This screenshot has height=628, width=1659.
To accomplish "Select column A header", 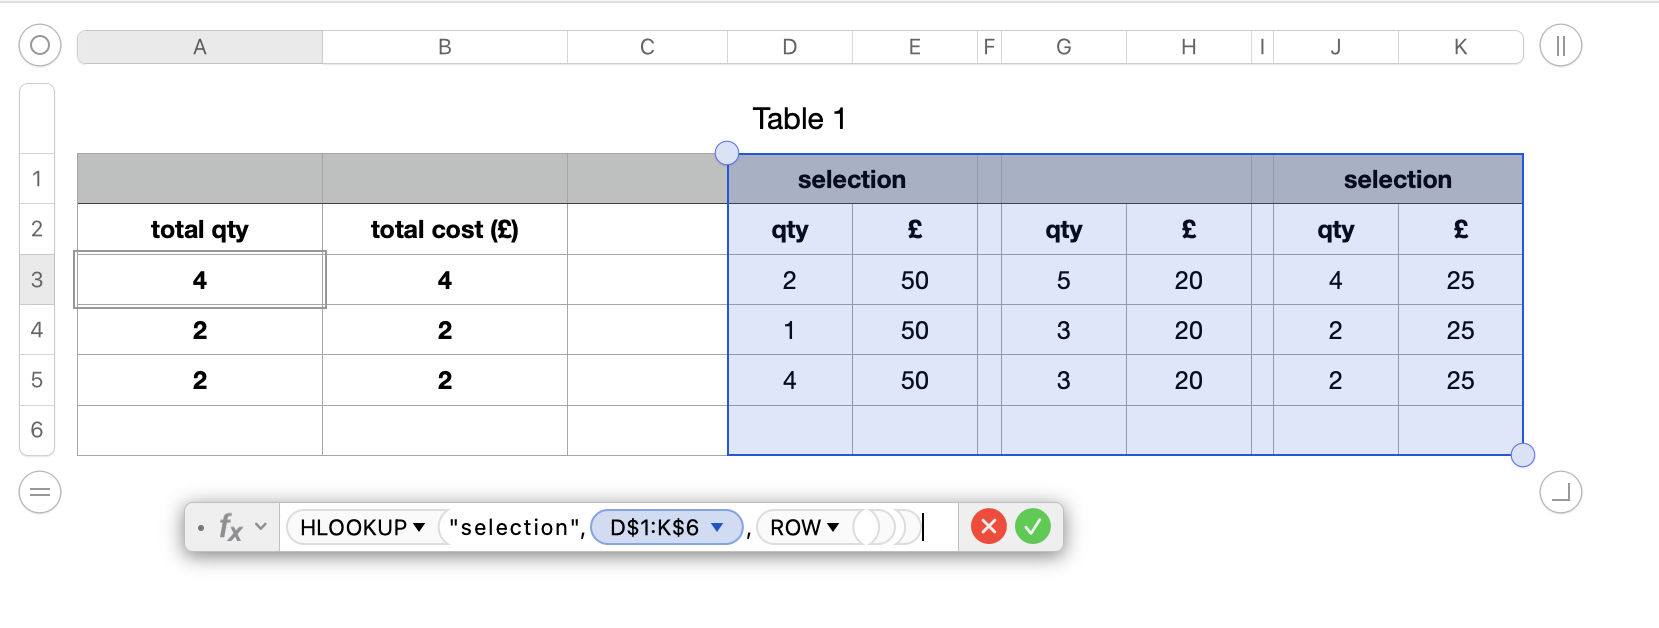I will (x=200, y=47).
